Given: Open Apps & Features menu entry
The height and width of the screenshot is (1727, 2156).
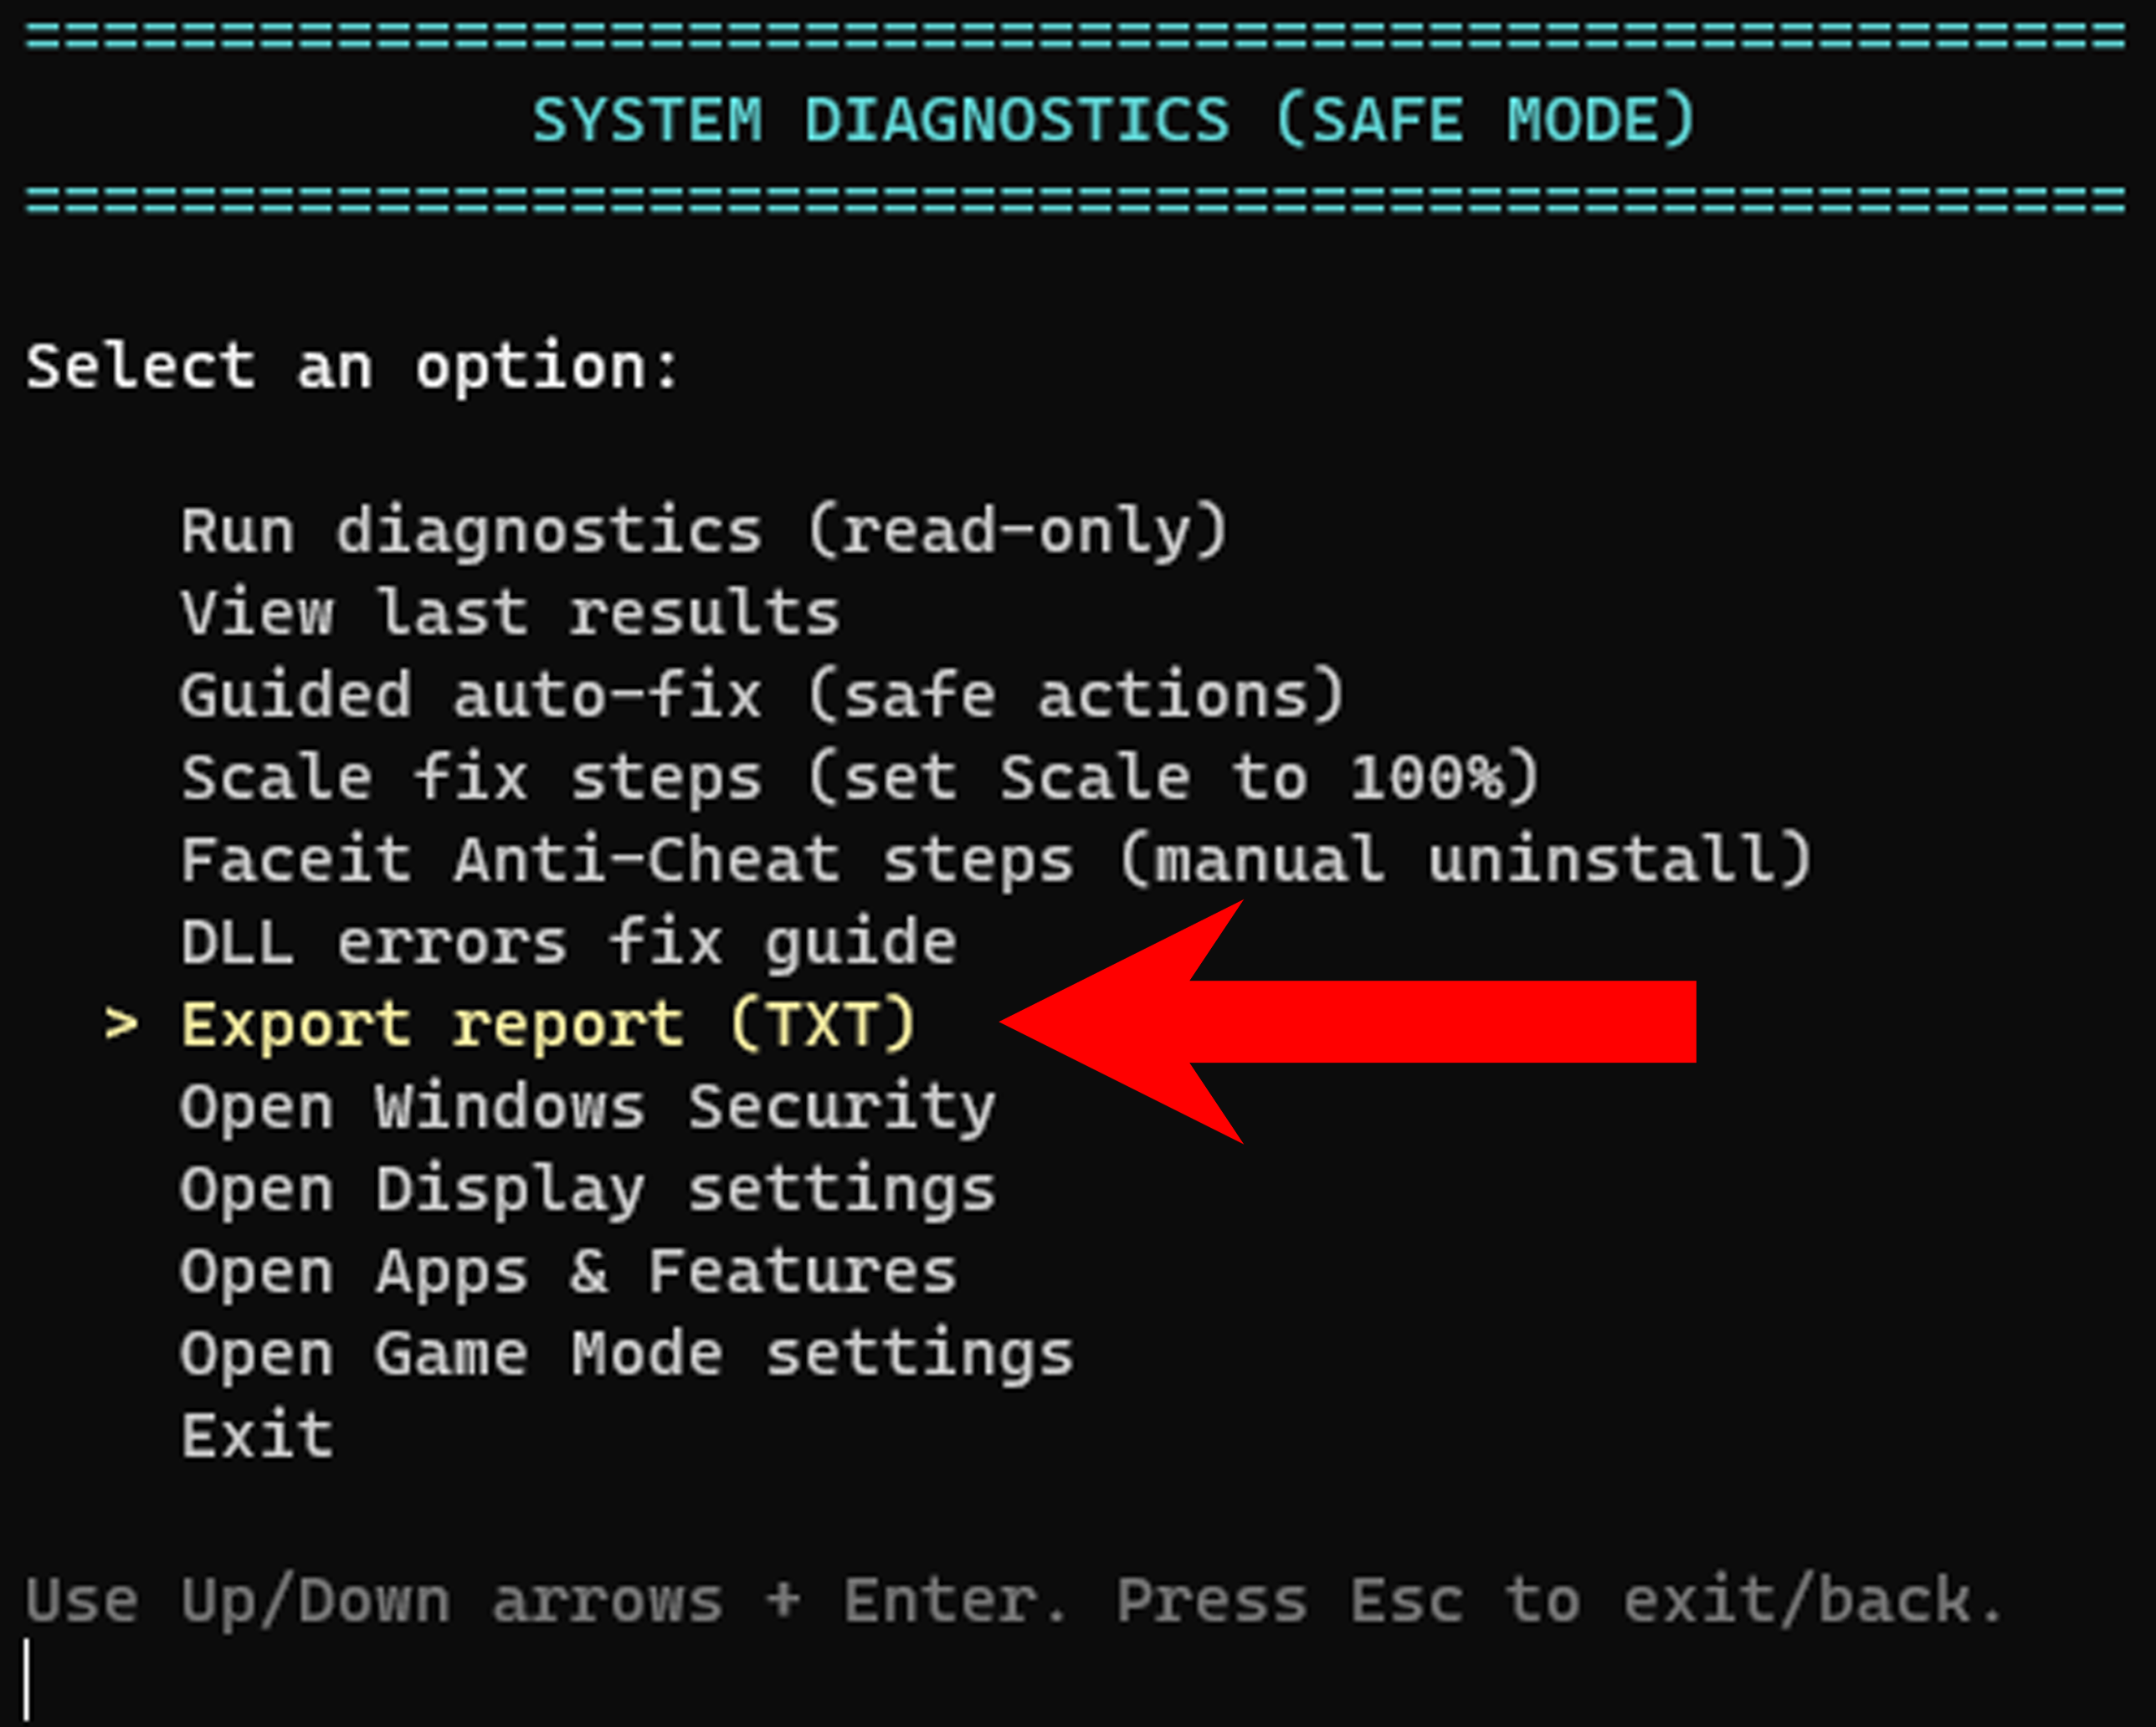Looking at the screenshot, I should tap(568, 1271).
